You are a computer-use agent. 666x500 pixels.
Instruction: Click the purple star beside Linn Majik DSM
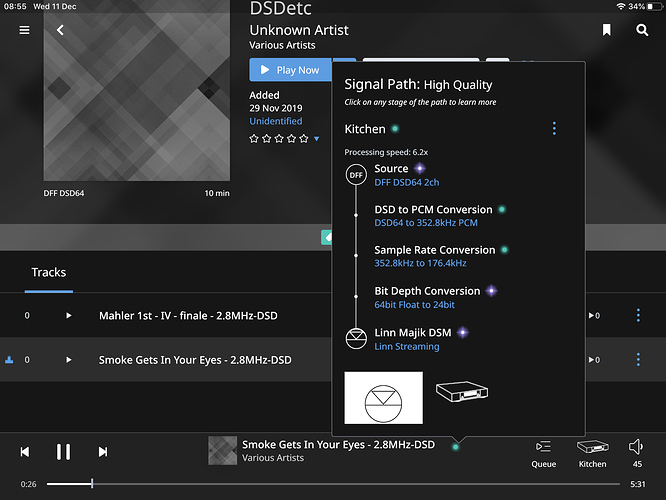(463, 333)
